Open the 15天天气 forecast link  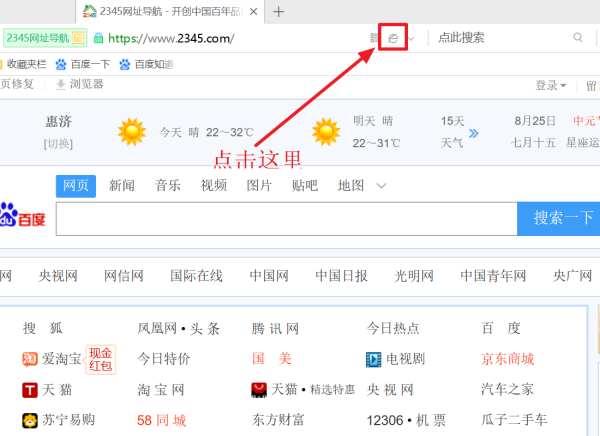(x=452, y=132)
